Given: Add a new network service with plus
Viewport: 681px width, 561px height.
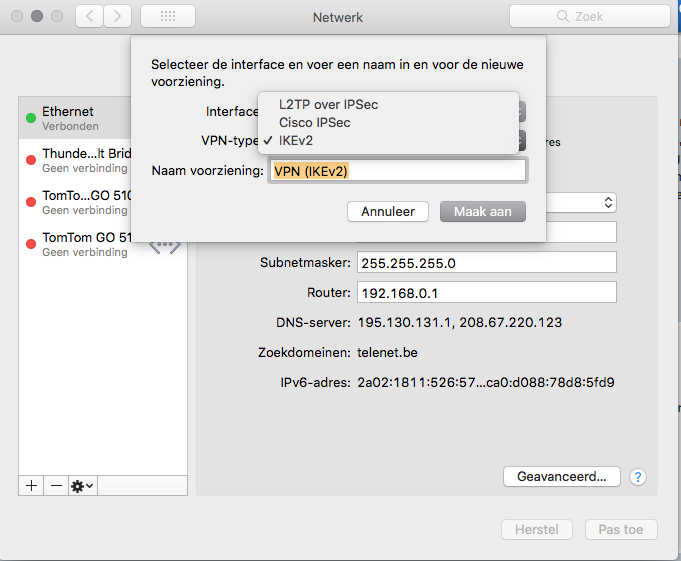Looking at the screenshot, I should pyautogui.click(x=31, y=485).
